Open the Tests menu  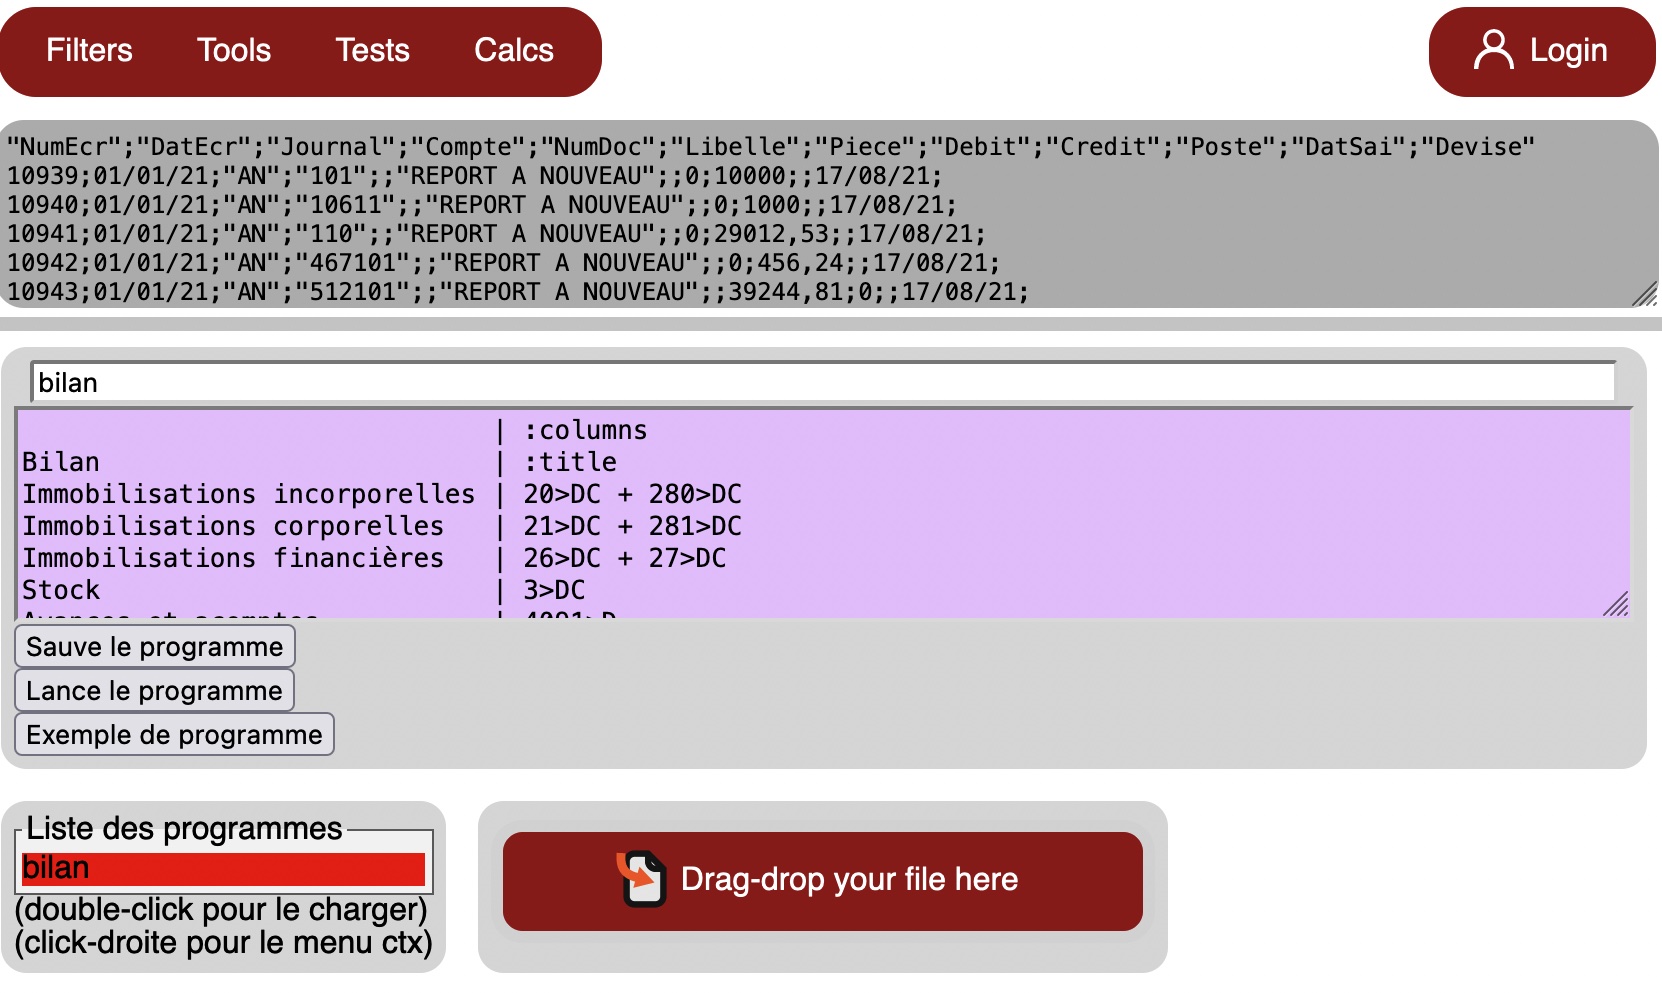[x=372, y=50]
